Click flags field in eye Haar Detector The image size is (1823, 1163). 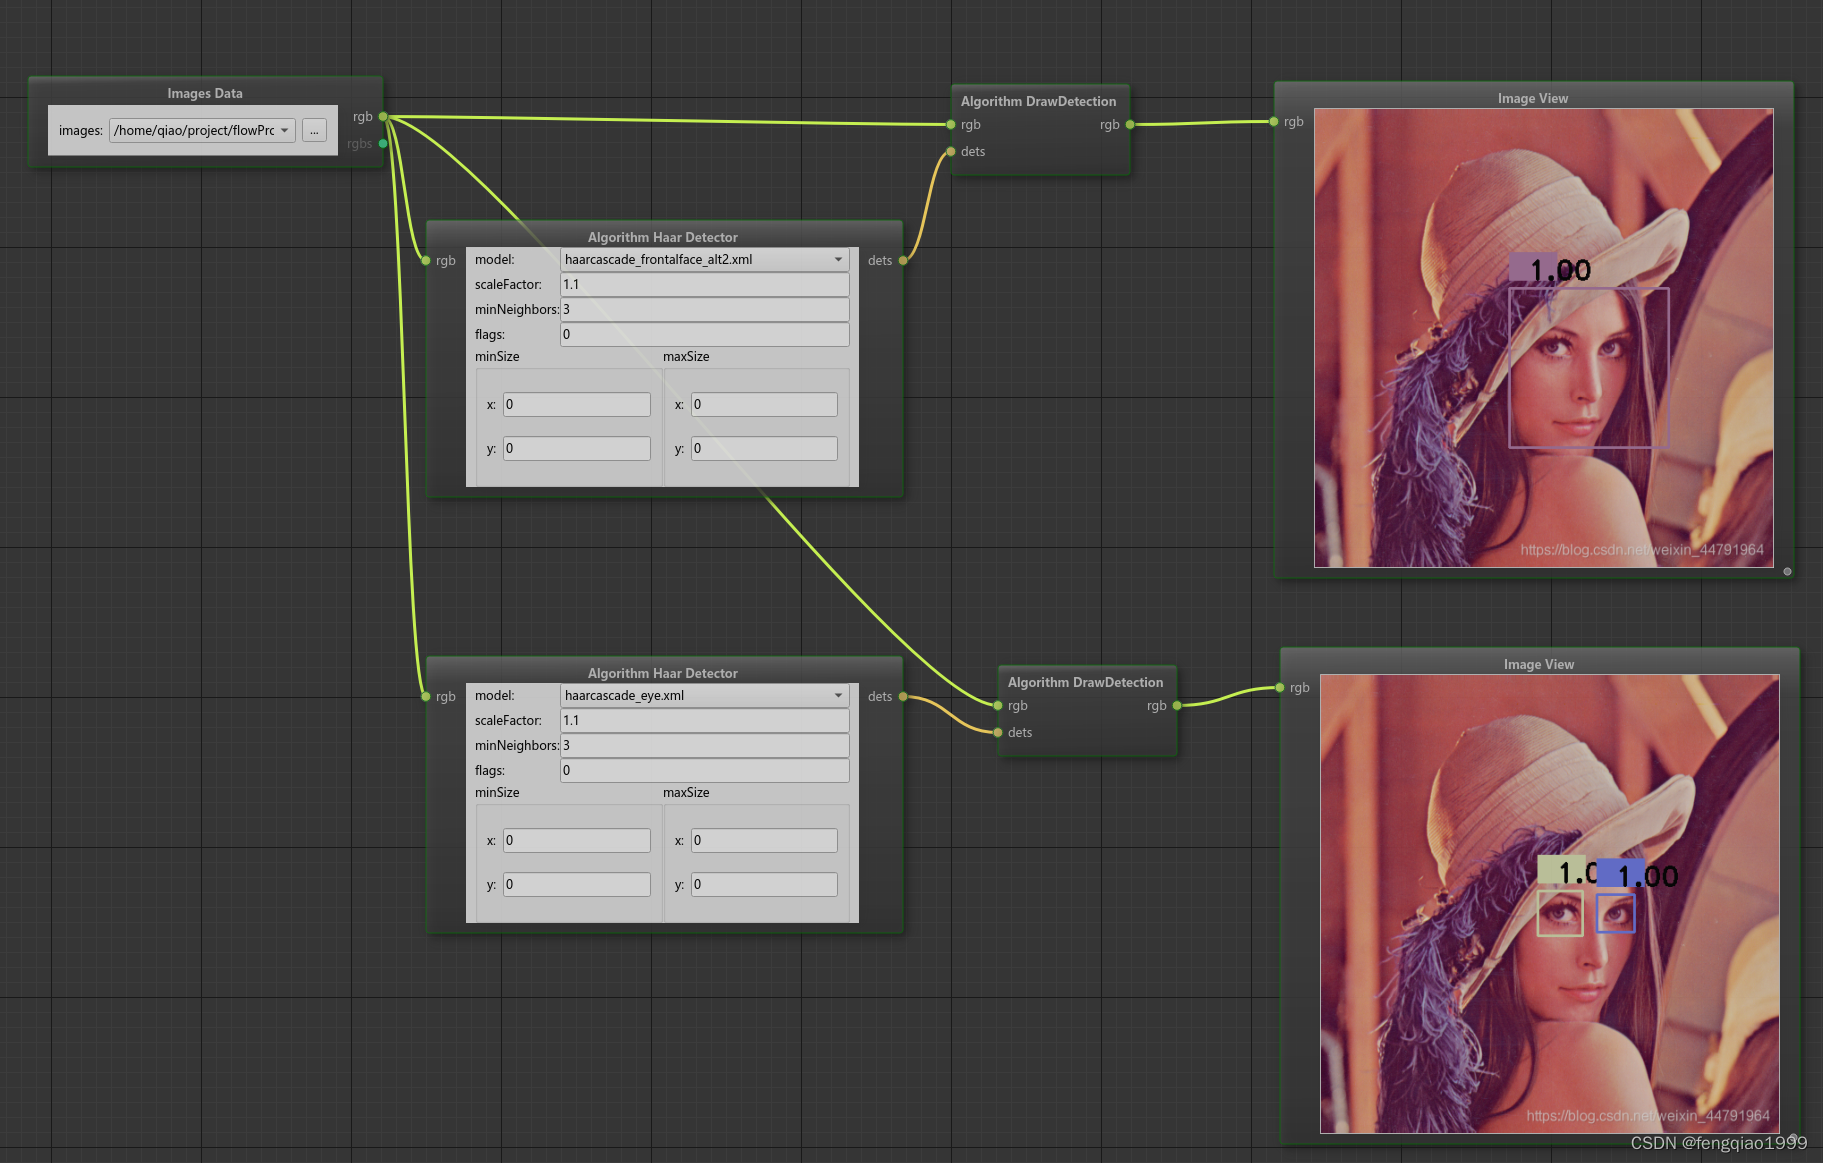coord(704,770)
